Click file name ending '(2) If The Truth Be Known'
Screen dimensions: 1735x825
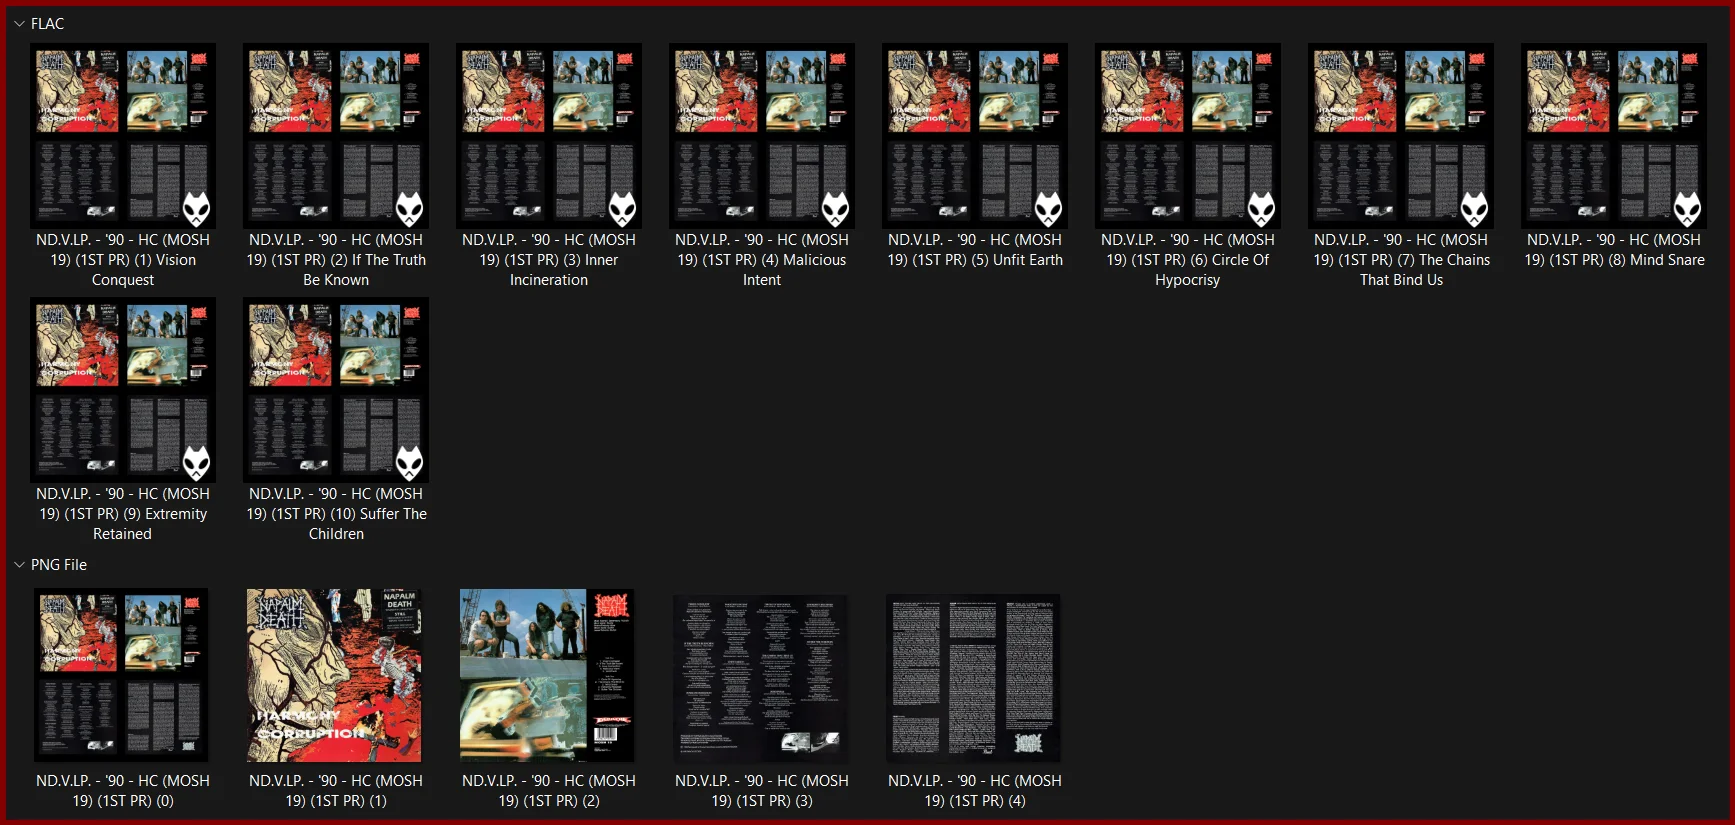pyautogui.click(x=336, y=260)
